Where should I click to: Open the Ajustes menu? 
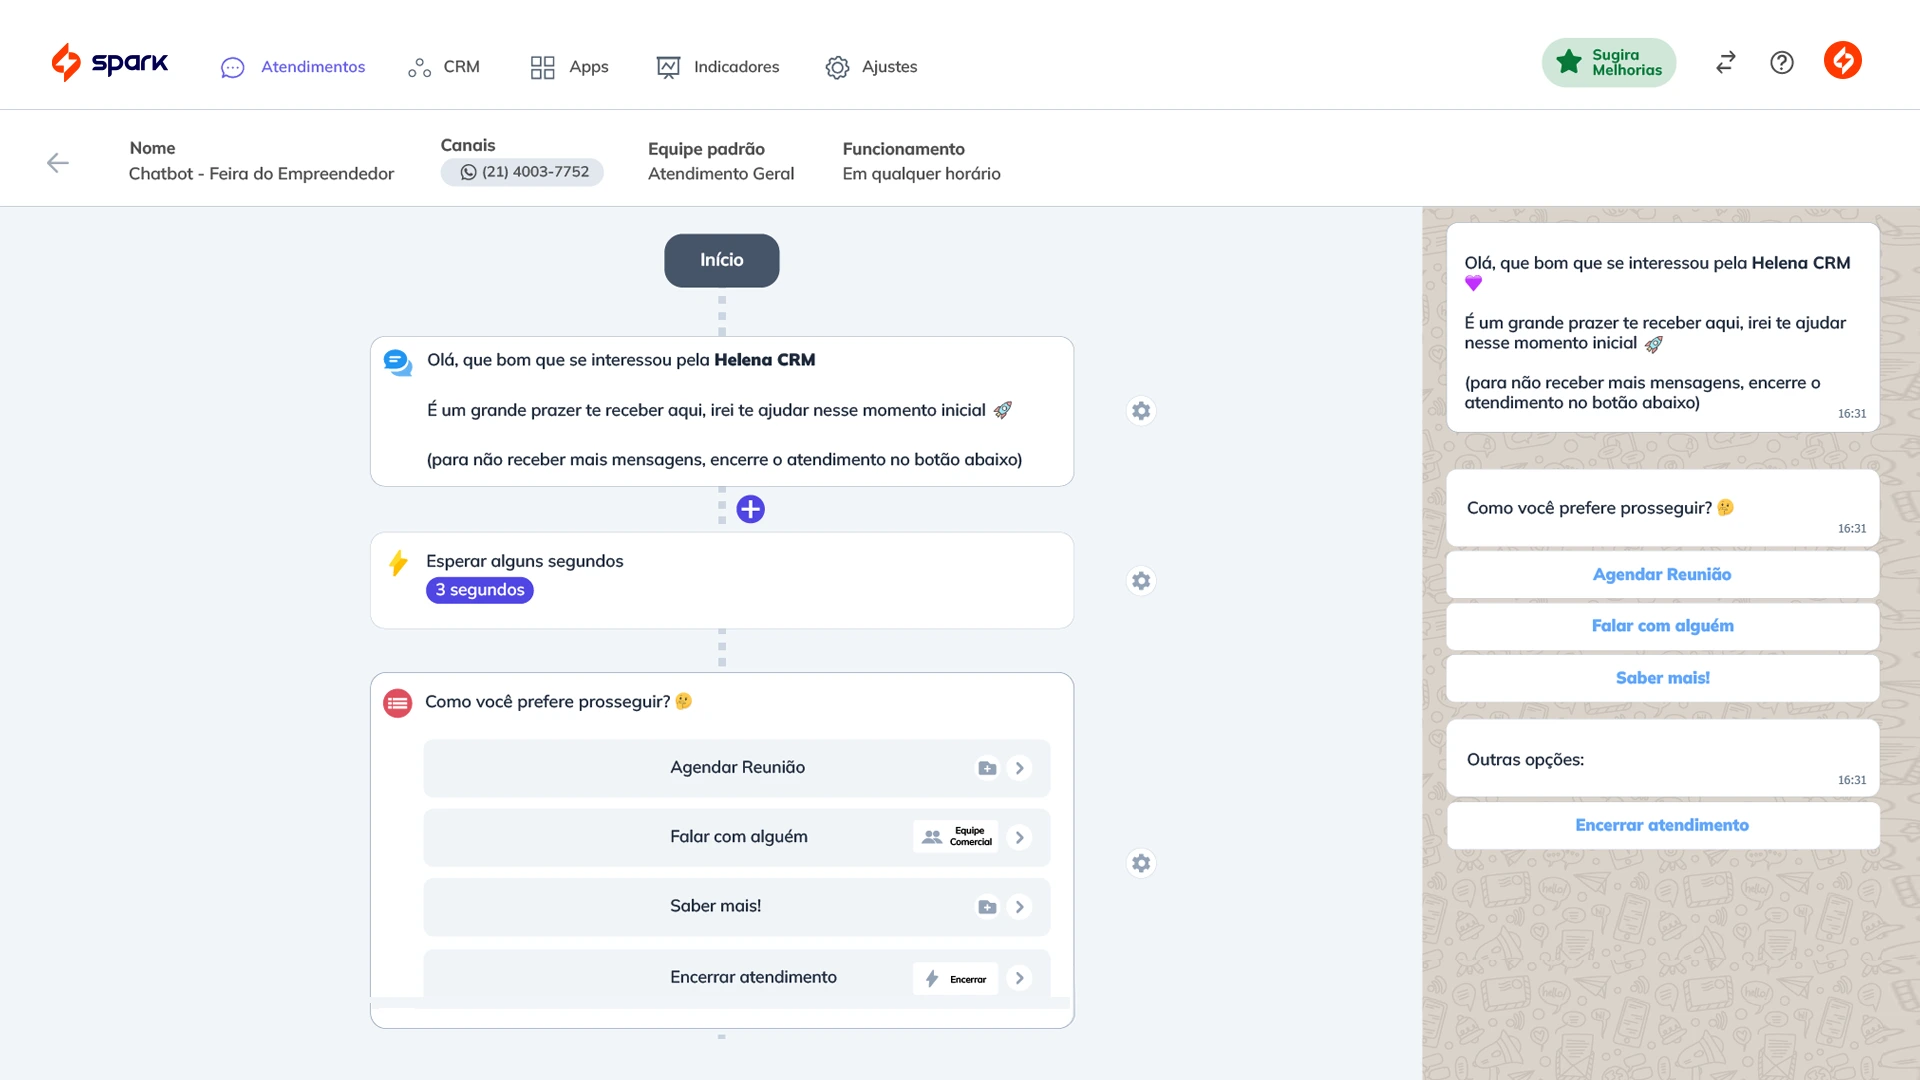point(869,66)
